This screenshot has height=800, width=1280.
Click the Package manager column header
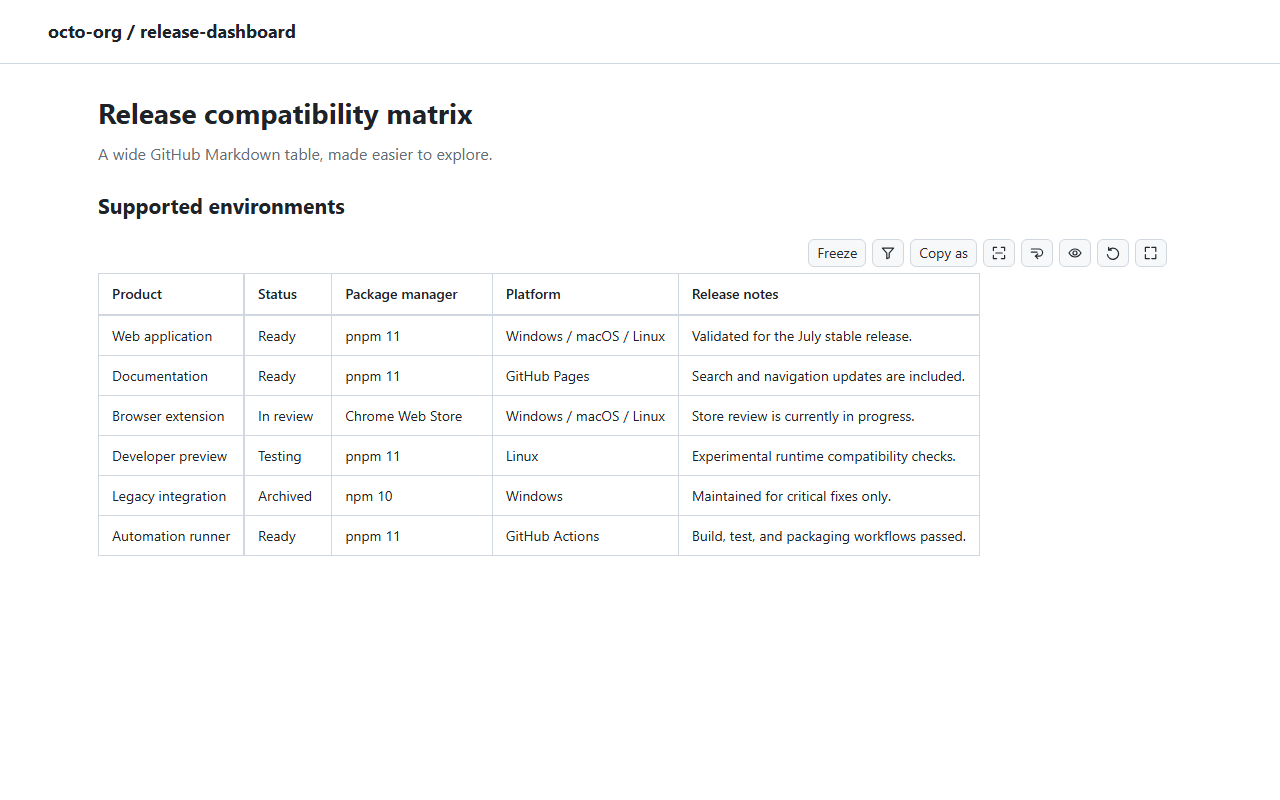[412, 294]
